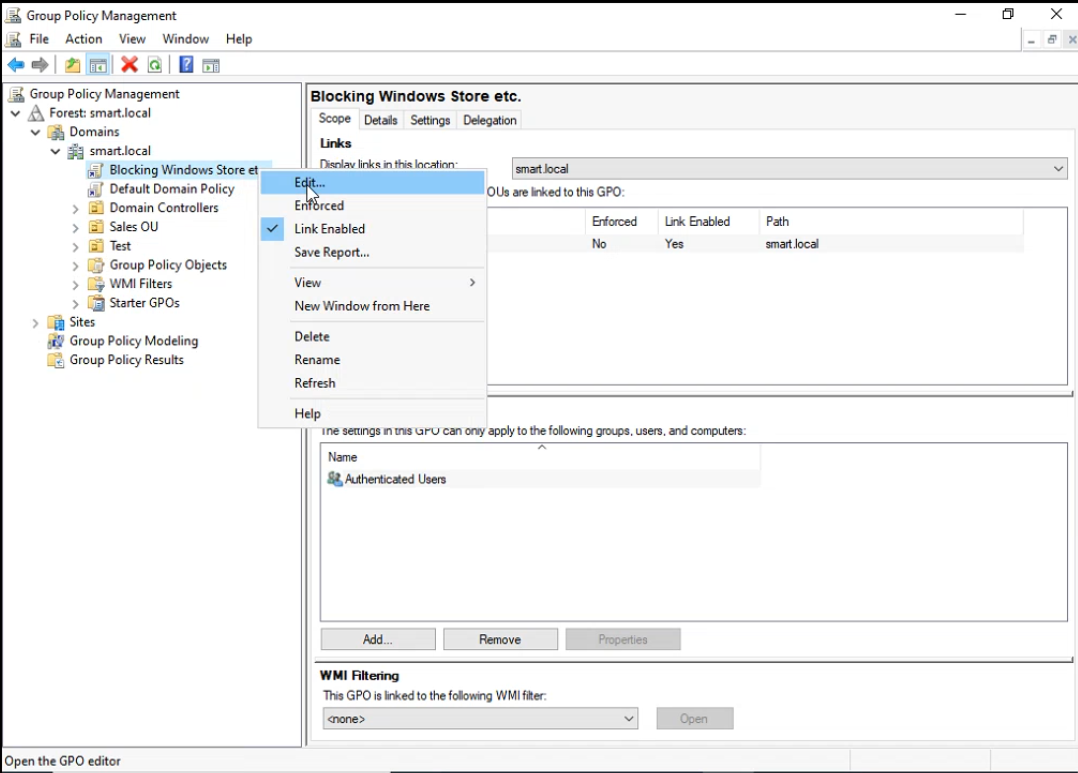Click the Domain Controllers OU icon
Screen dimensions: 1078x773
click(96, 208)
